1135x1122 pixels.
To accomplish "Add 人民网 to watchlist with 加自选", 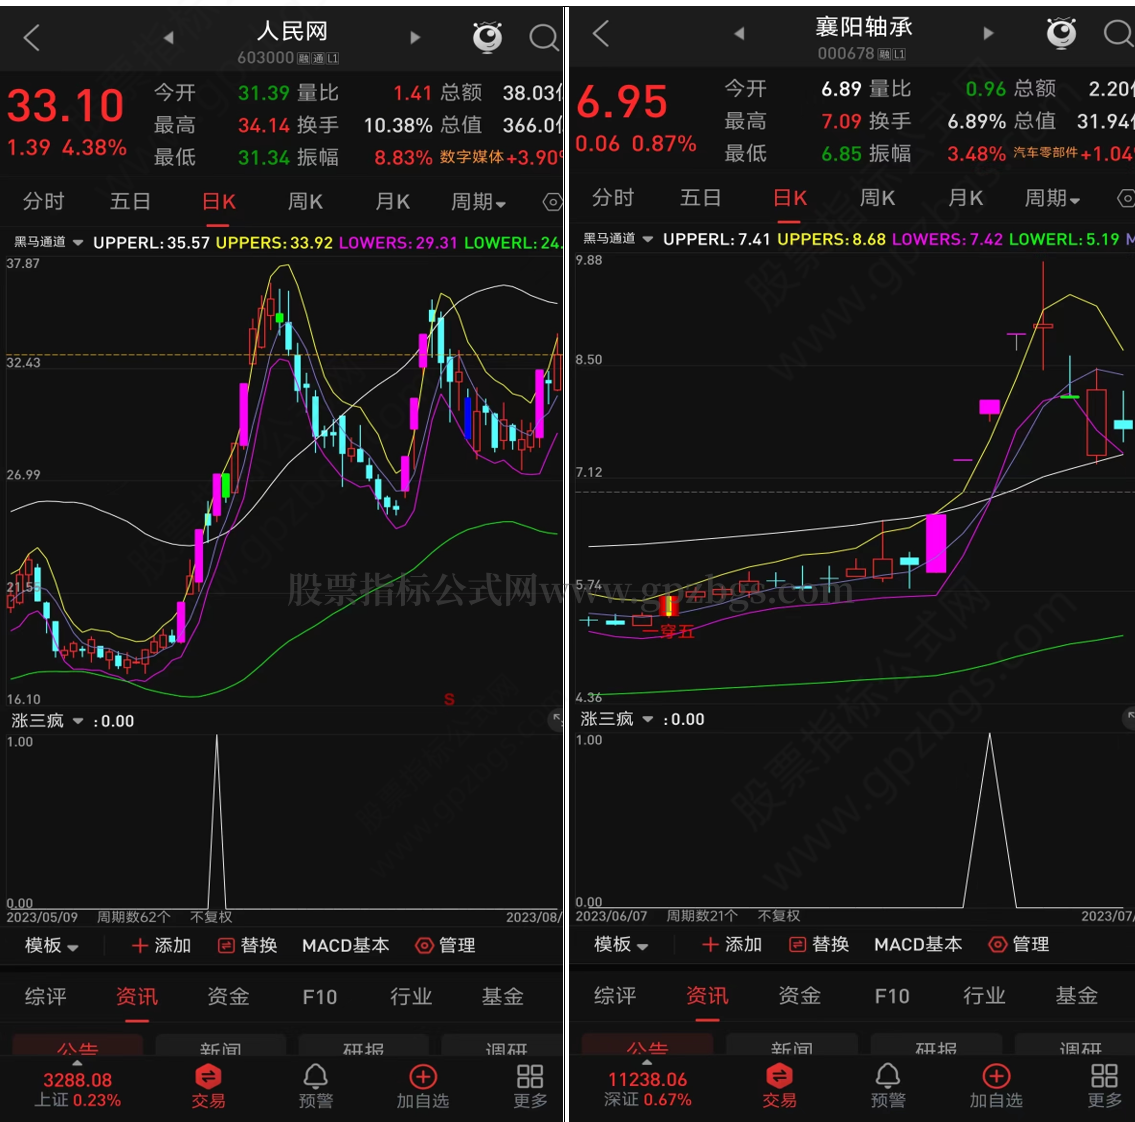I will coord(423,1087).
